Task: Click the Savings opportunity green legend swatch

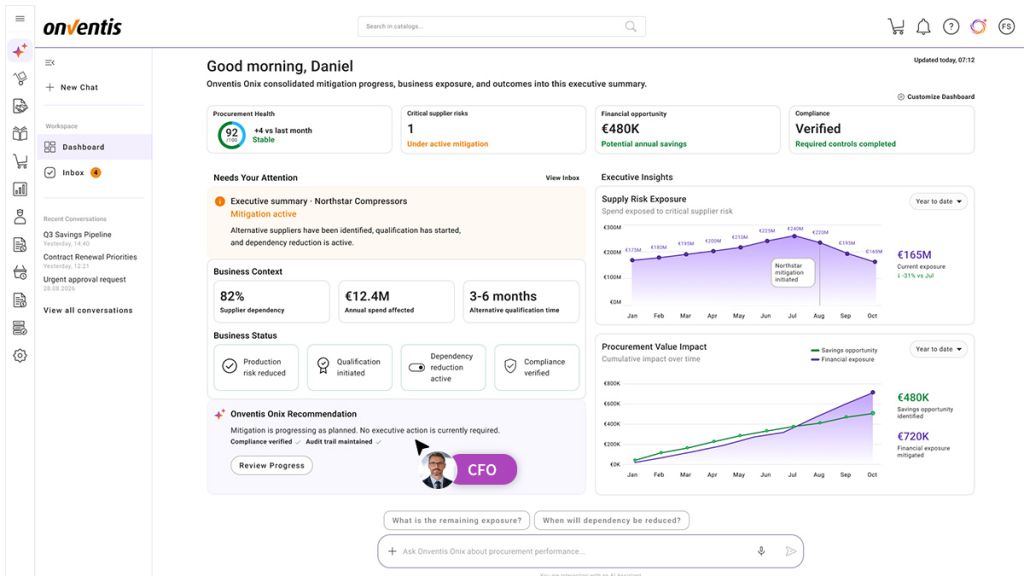Action: (x=814, y=351)
